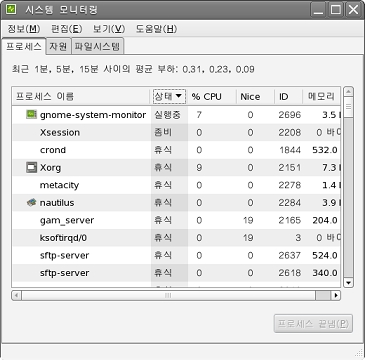Click process ID 2284

click(290, 203)
